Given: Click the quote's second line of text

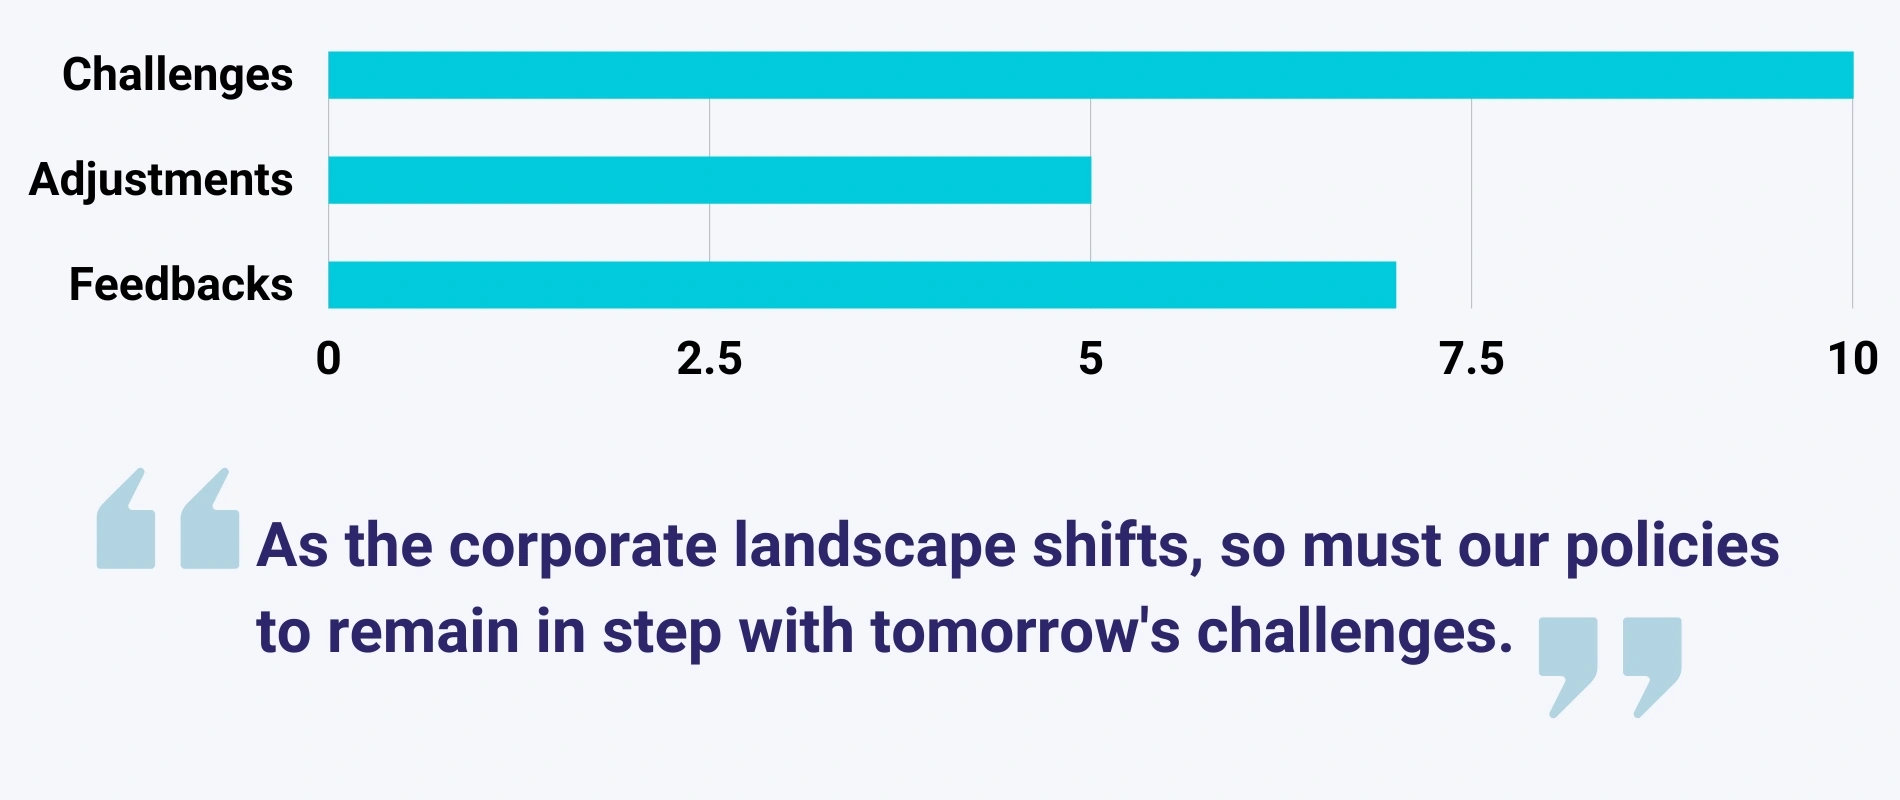Looking at the screenshot, I should tap(884, 632).
